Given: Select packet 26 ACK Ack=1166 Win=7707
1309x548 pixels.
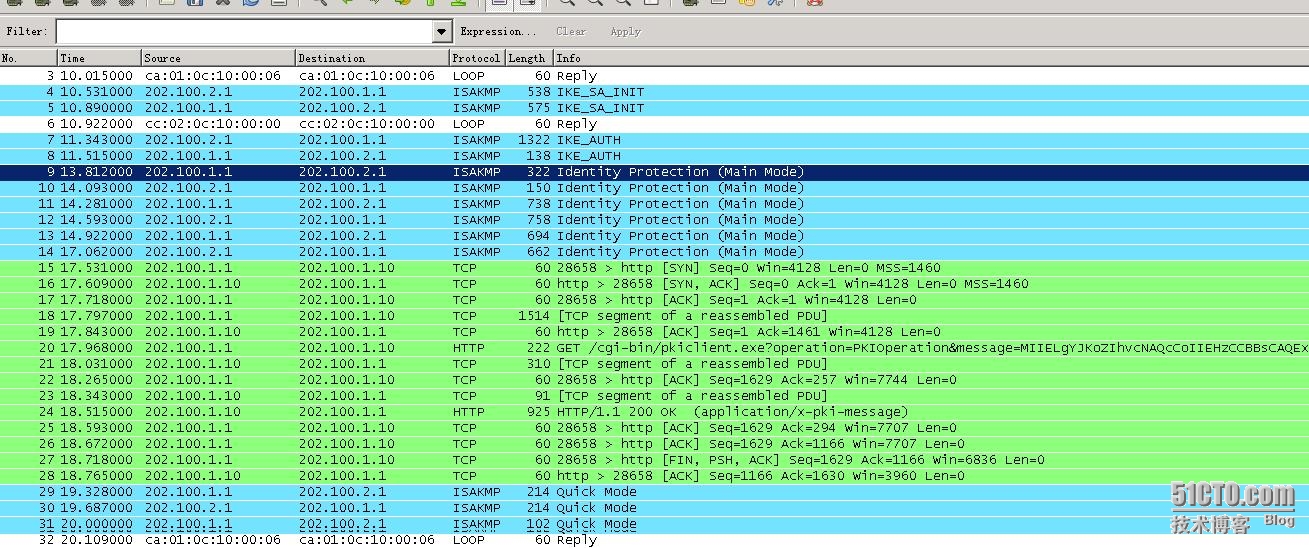Looking at the screenshot, I should pyautogui.click(x=654, y=444).
